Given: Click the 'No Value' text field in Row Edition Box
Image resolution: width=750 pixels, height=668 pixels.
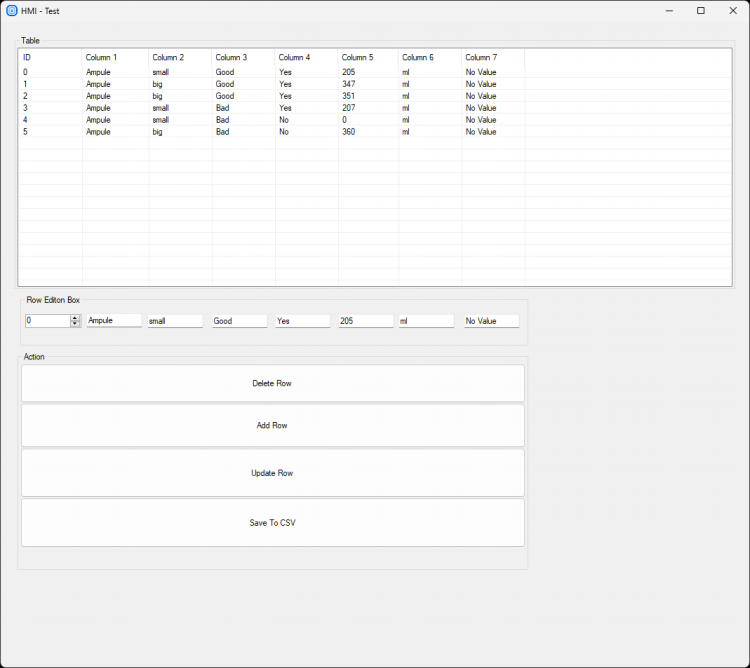Looking at the screenshot, I should point(491,321).
